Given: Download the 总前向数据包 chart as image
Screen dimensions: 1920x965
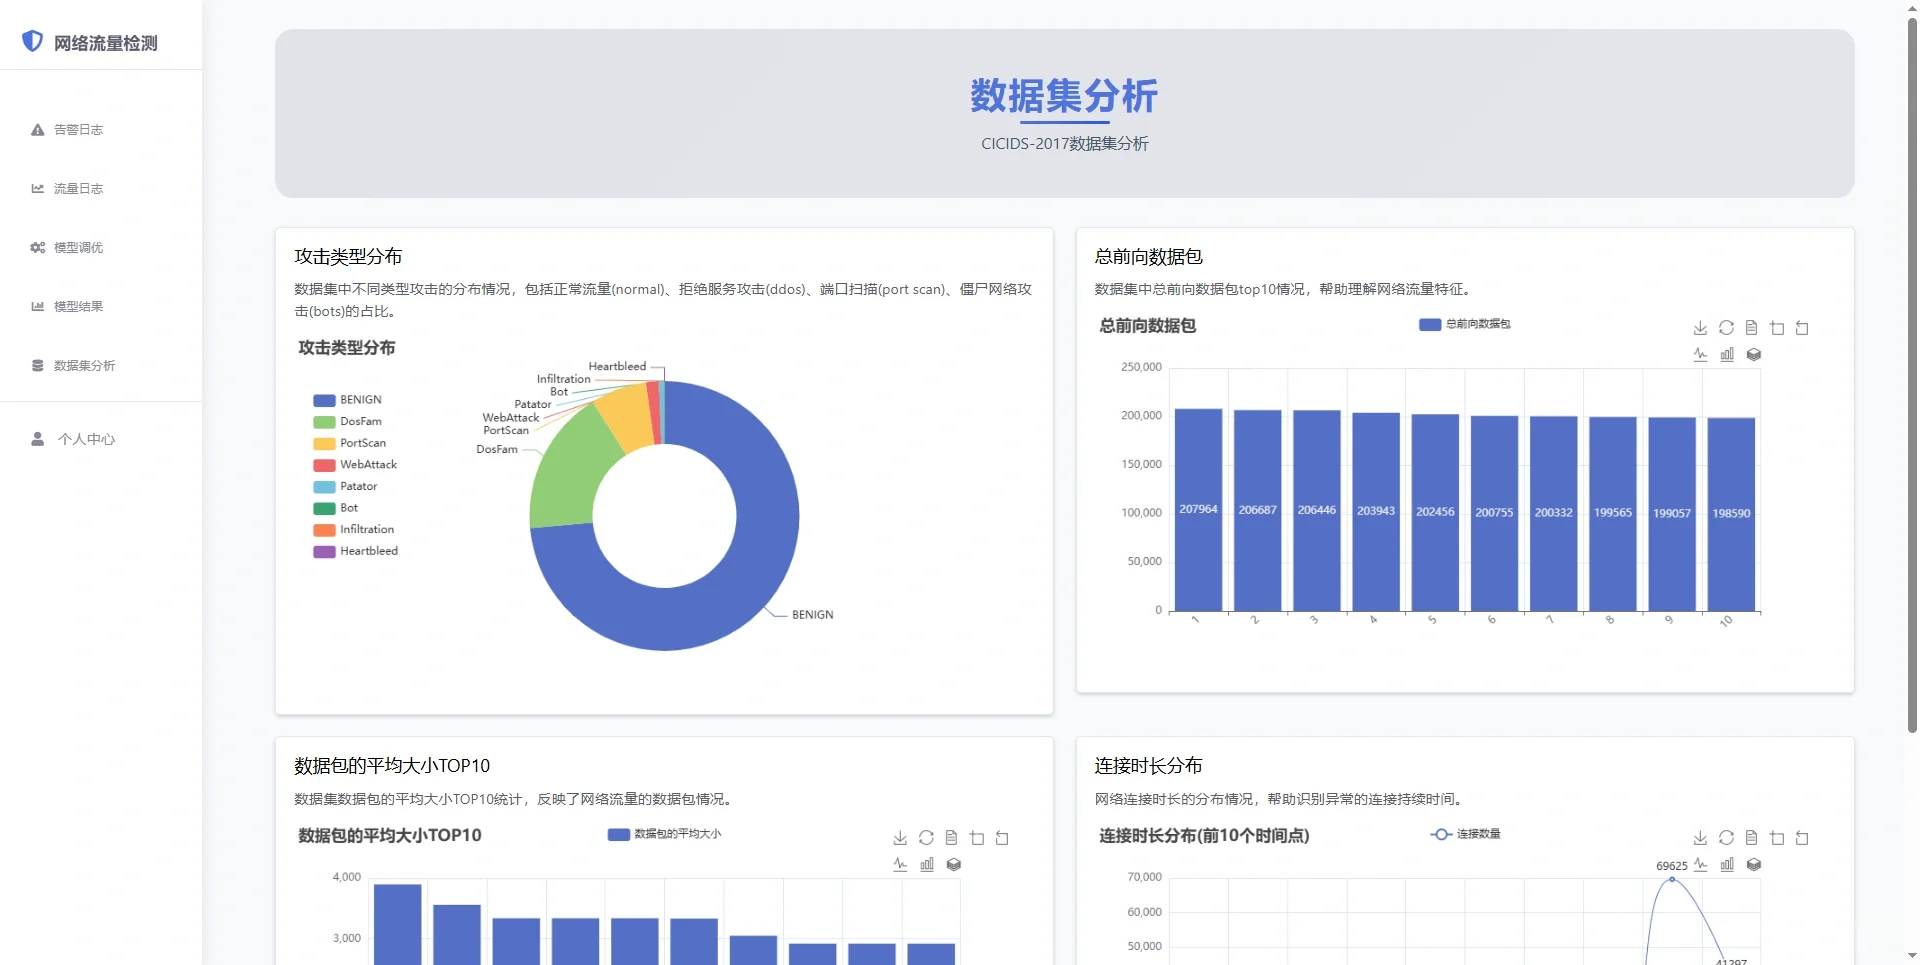Looking at the screenshot, I should (x=1700, y=327).
